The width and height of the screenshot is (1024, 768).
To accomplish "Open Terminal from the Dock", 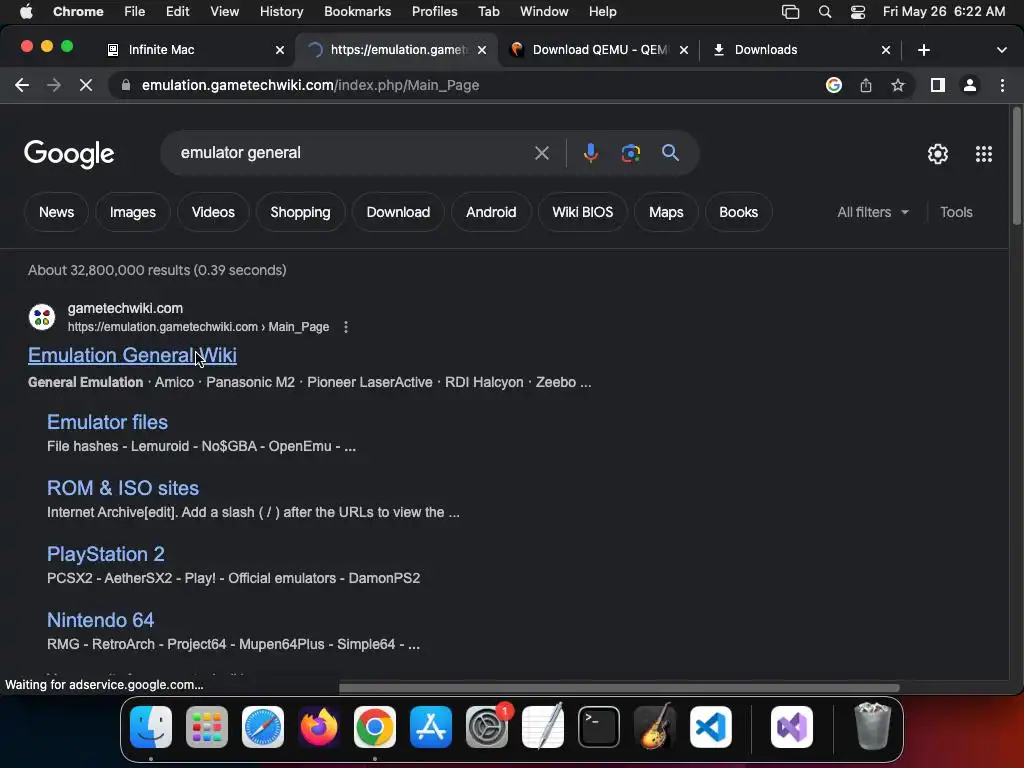I will tap(599, 727).
